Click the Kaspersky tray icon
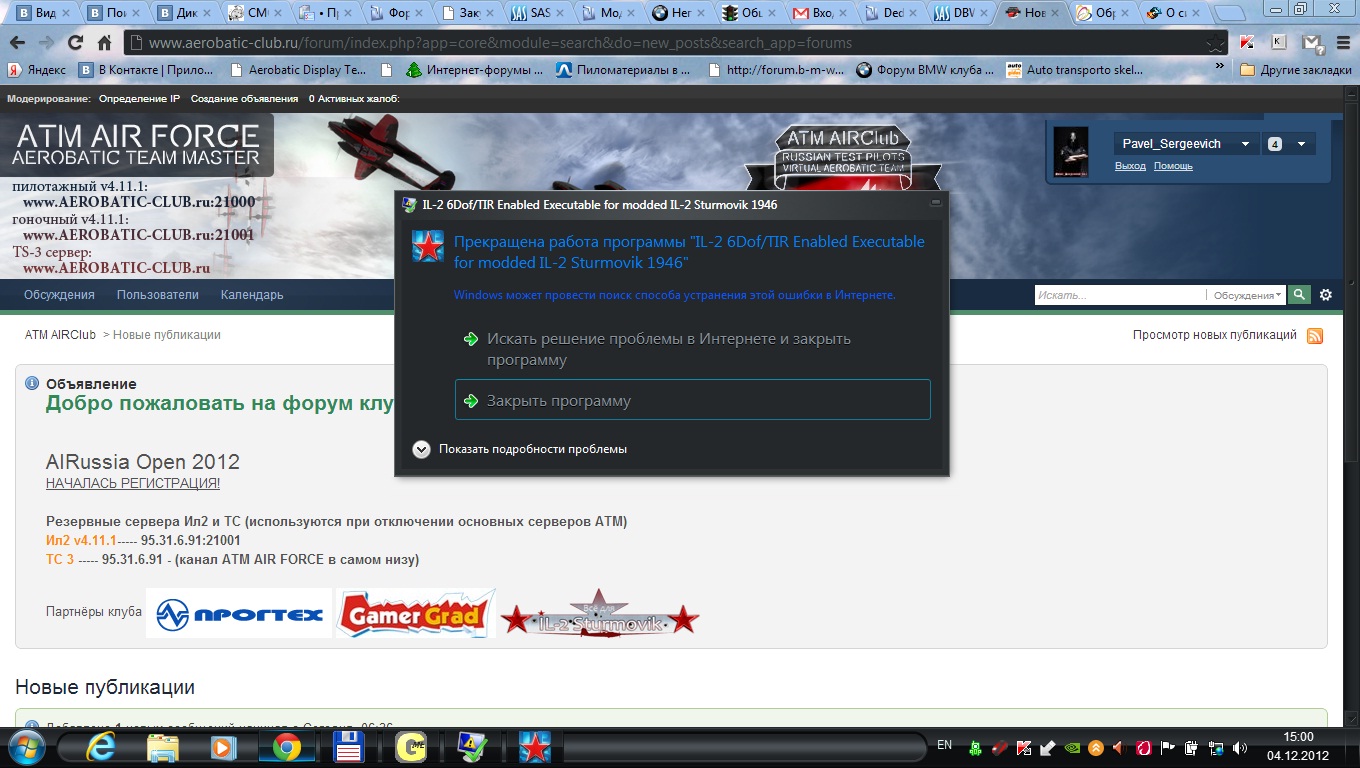 [1025, 748]
